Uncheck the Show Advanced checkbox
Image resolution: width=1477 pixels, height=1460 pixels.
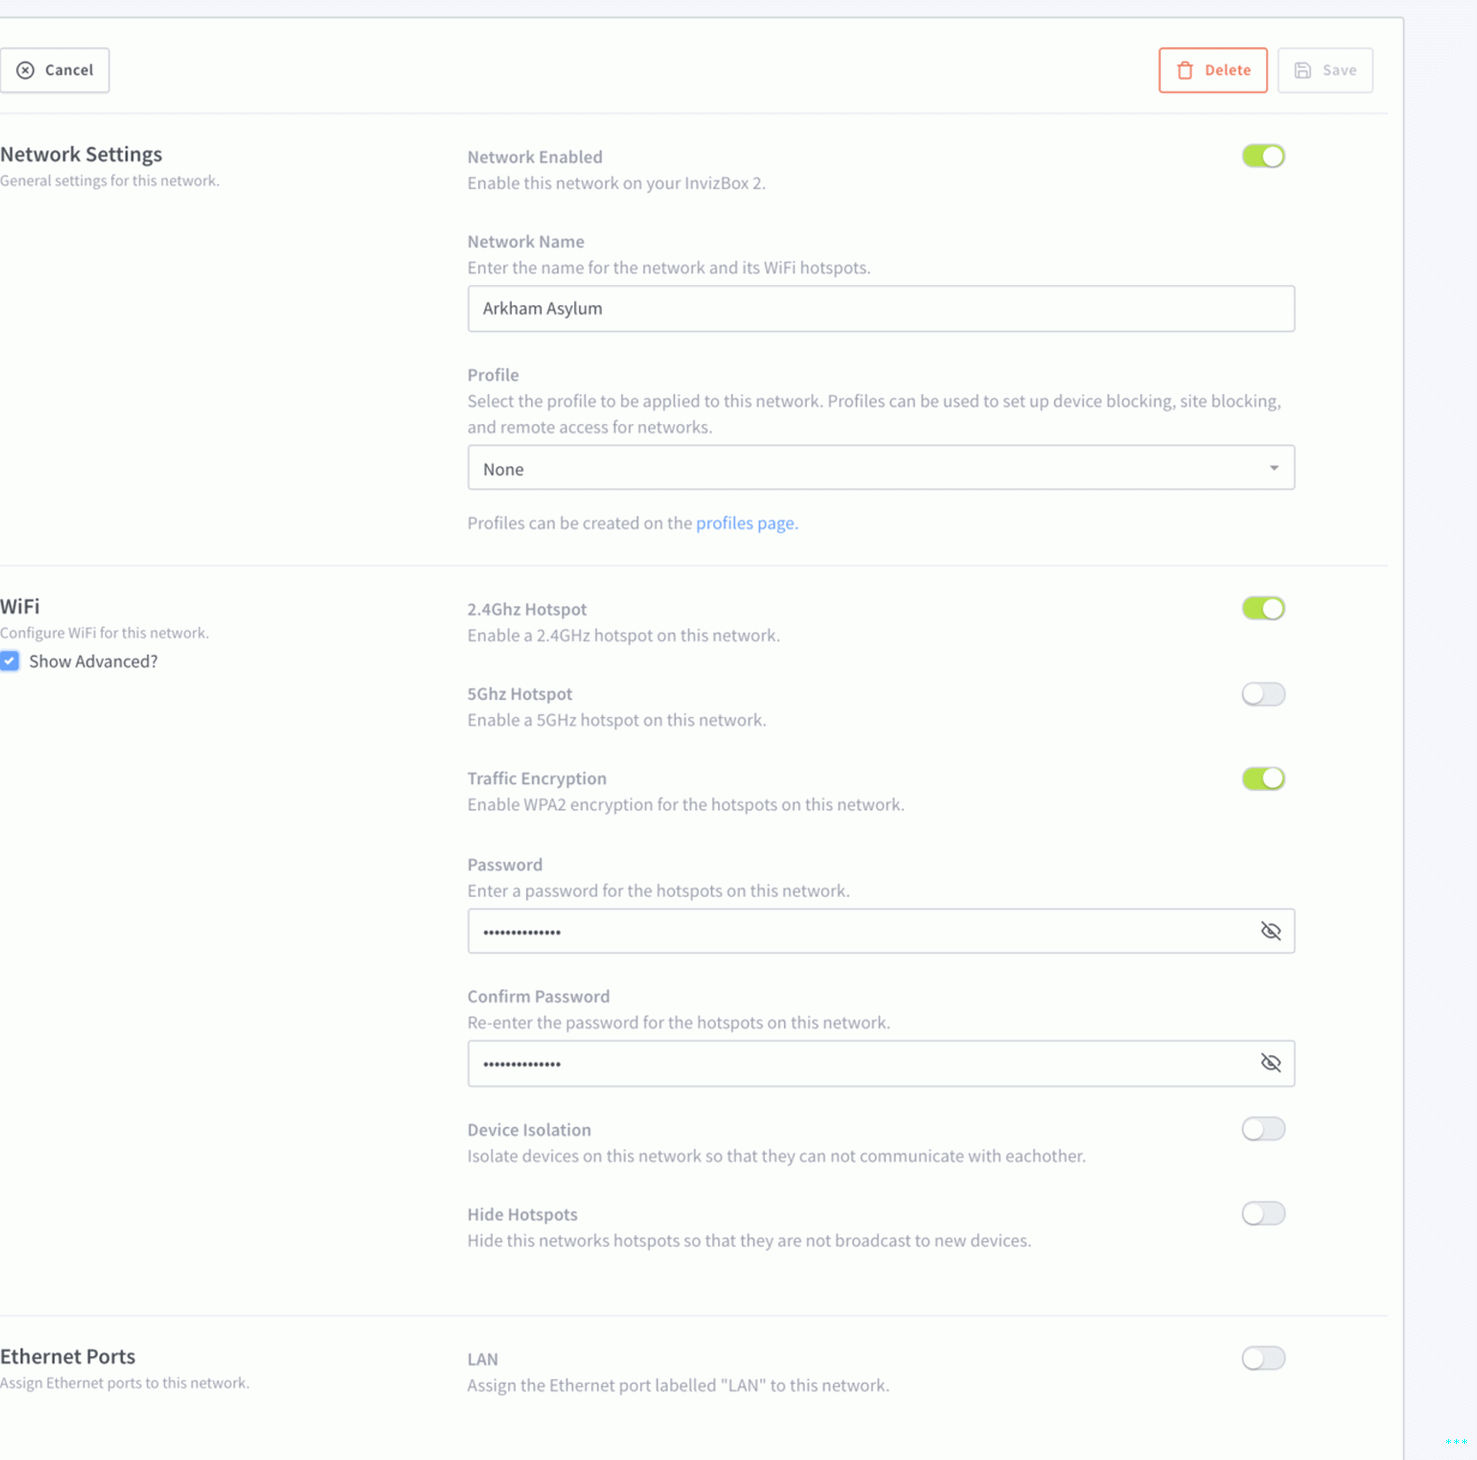click(10, 661)
